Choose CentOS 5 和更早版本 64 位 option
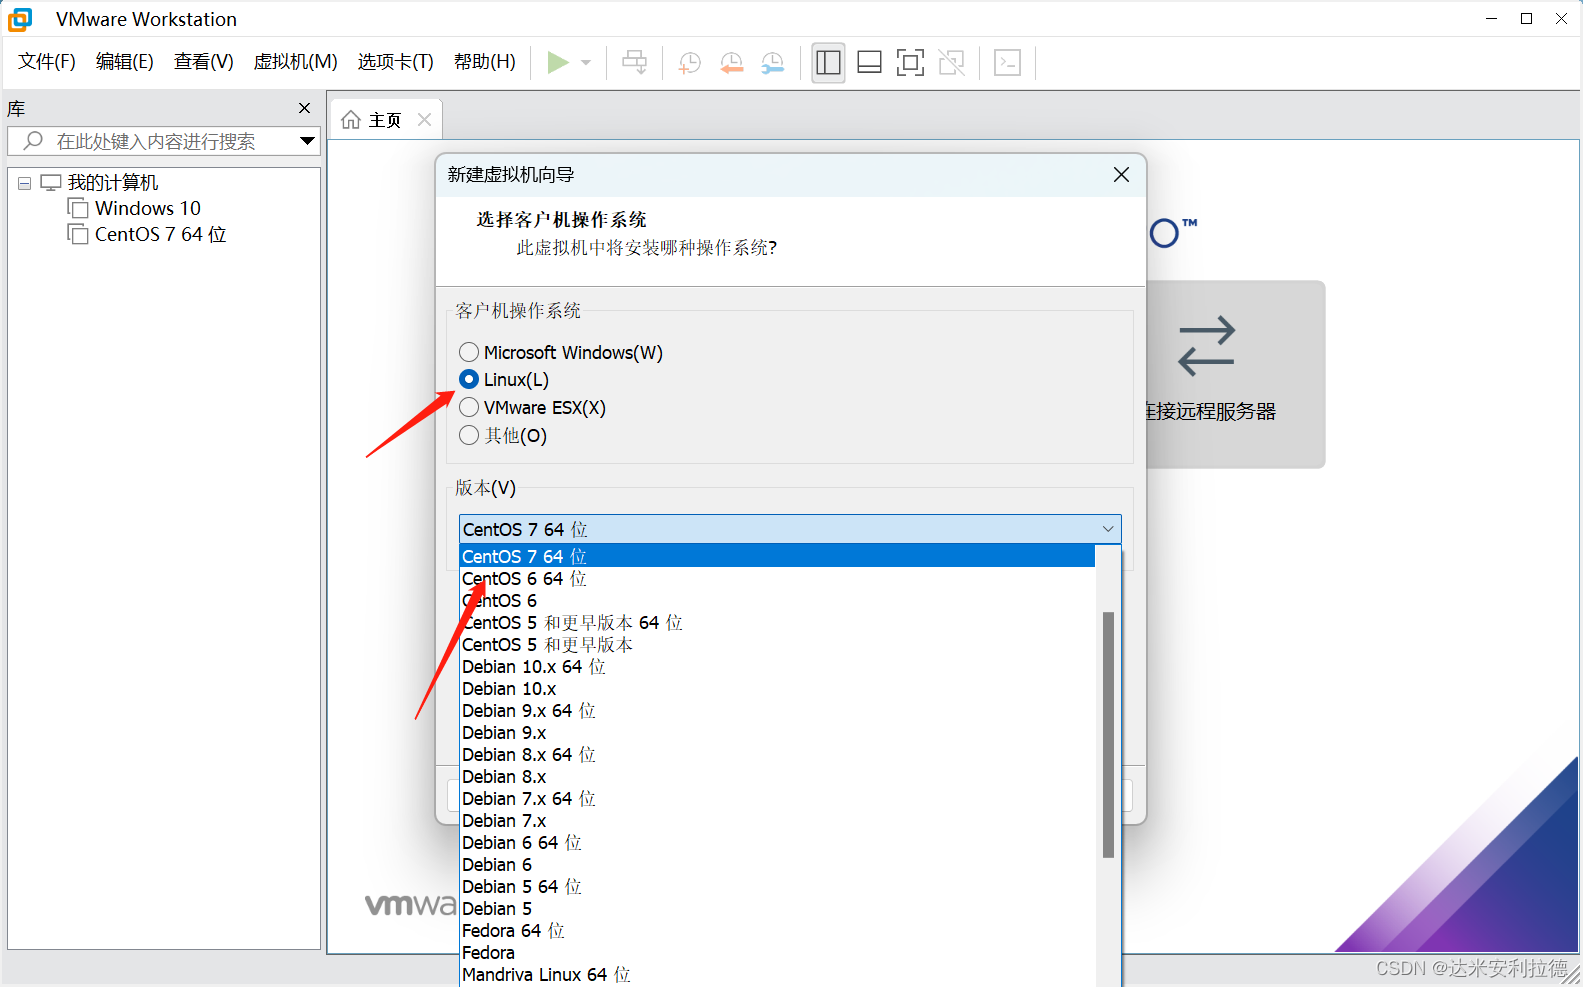The height and width of the screenshot is (987, 1583). [777, 622]
